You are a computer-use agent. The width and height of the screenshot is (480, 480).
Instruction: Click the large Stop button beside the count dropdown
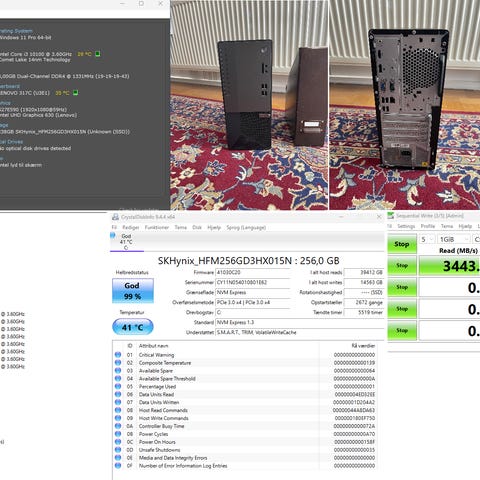(402, 244)
